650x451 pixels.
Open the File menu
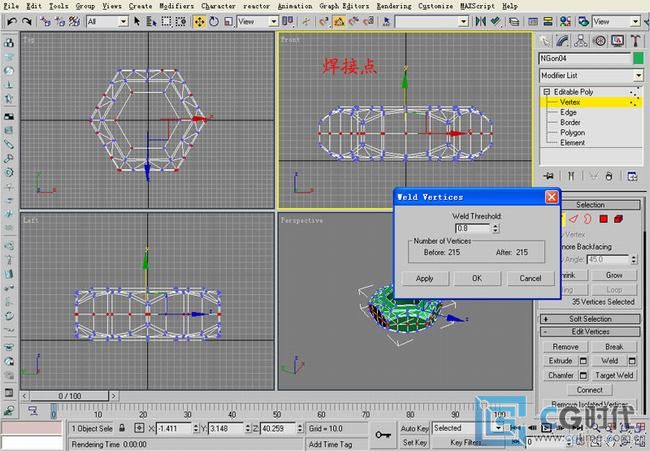pos(11,6)
